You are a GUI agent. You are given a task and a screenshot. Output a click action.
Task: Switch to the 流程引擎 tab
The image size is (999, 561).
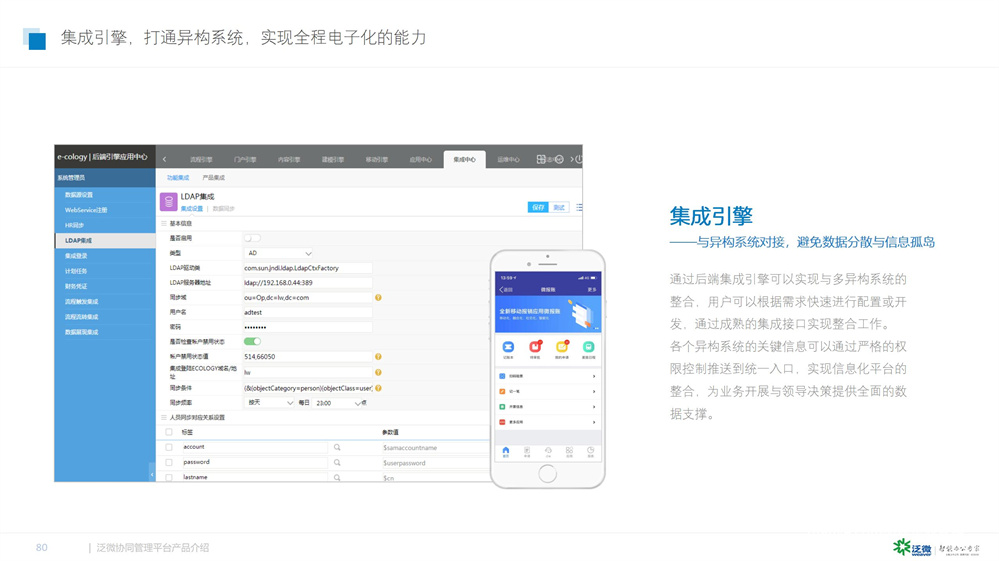(x=201, y=160)
